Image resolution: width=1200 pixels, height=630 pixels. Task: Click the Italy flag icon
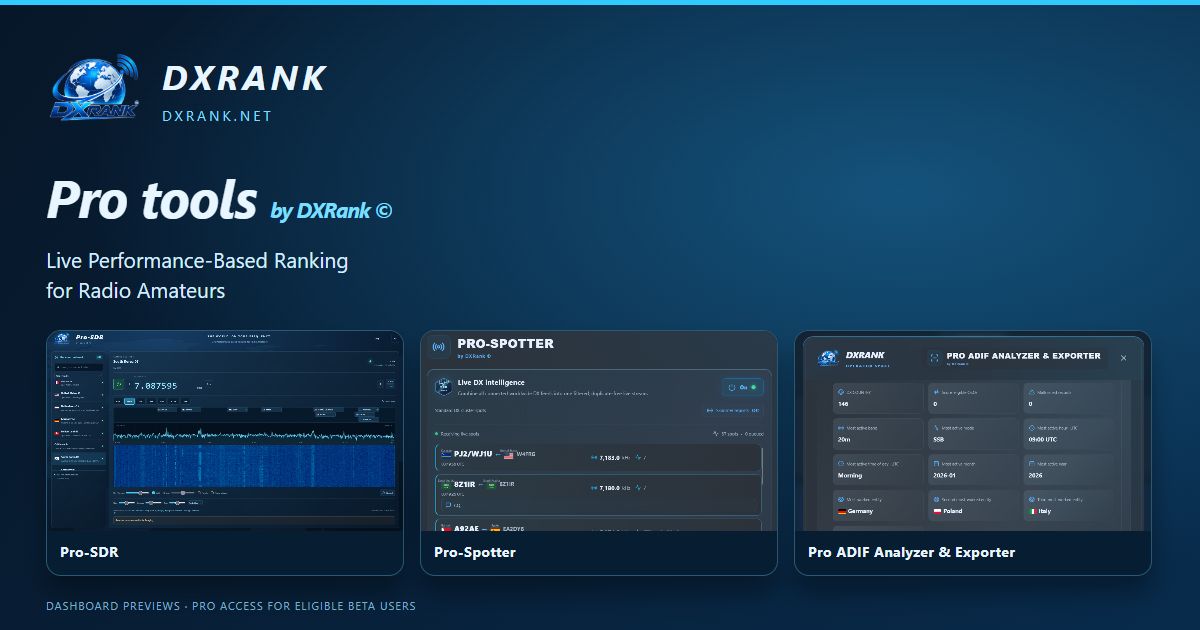[x=1033, y=511]
